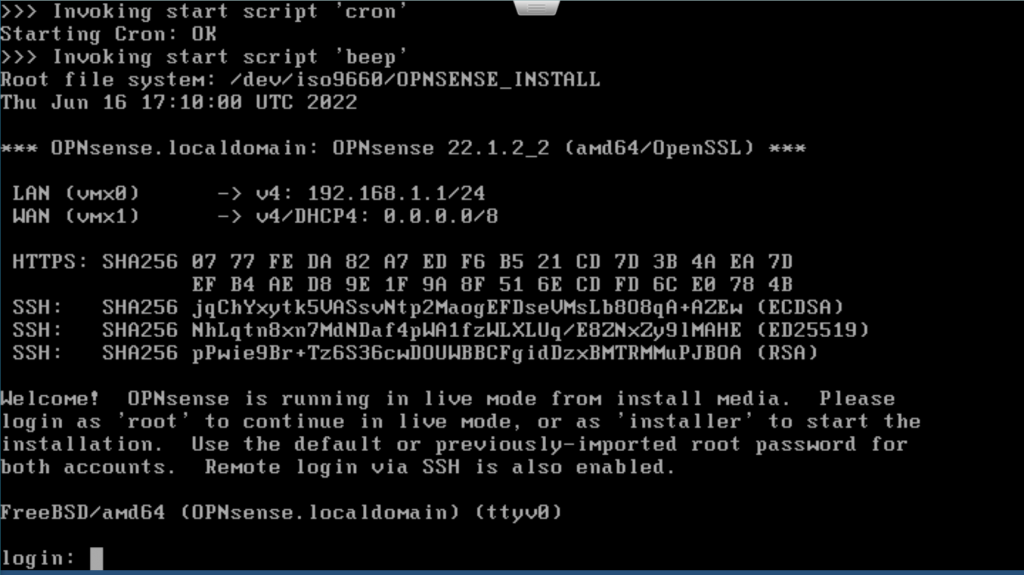Click the OPNsense 22.1.2_2 version banner
The image size is (1024, 575).
[403, 148]
